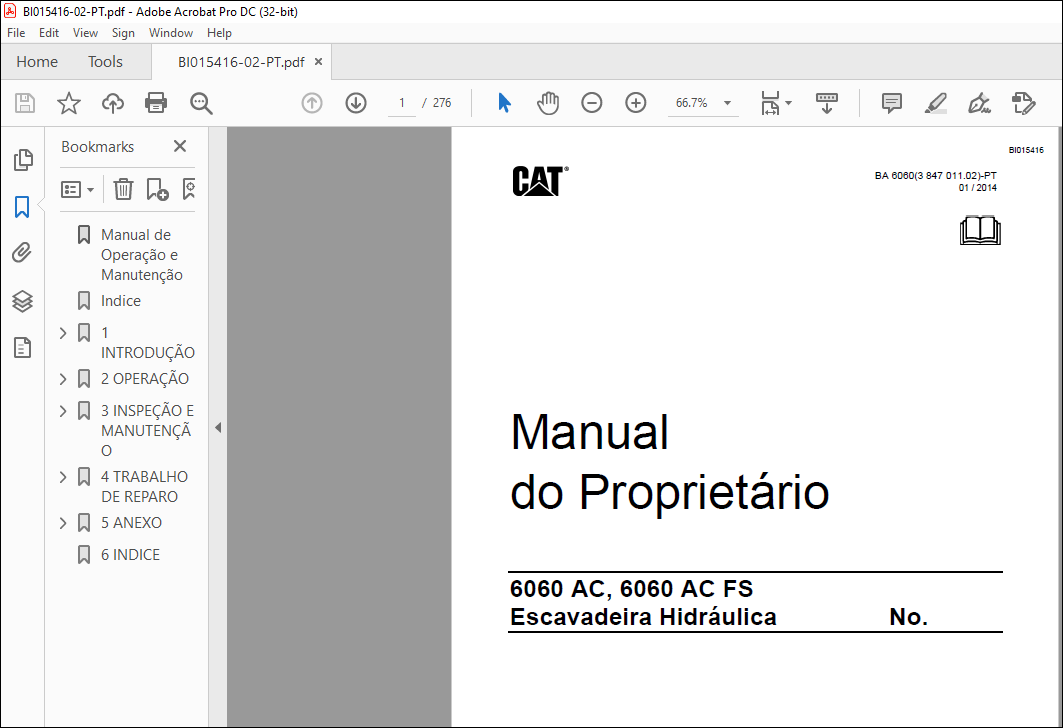Image resolution: width=1063 pixels, height=728 pixels.
Task: Open the Layers panel
Action: [22, 301]
